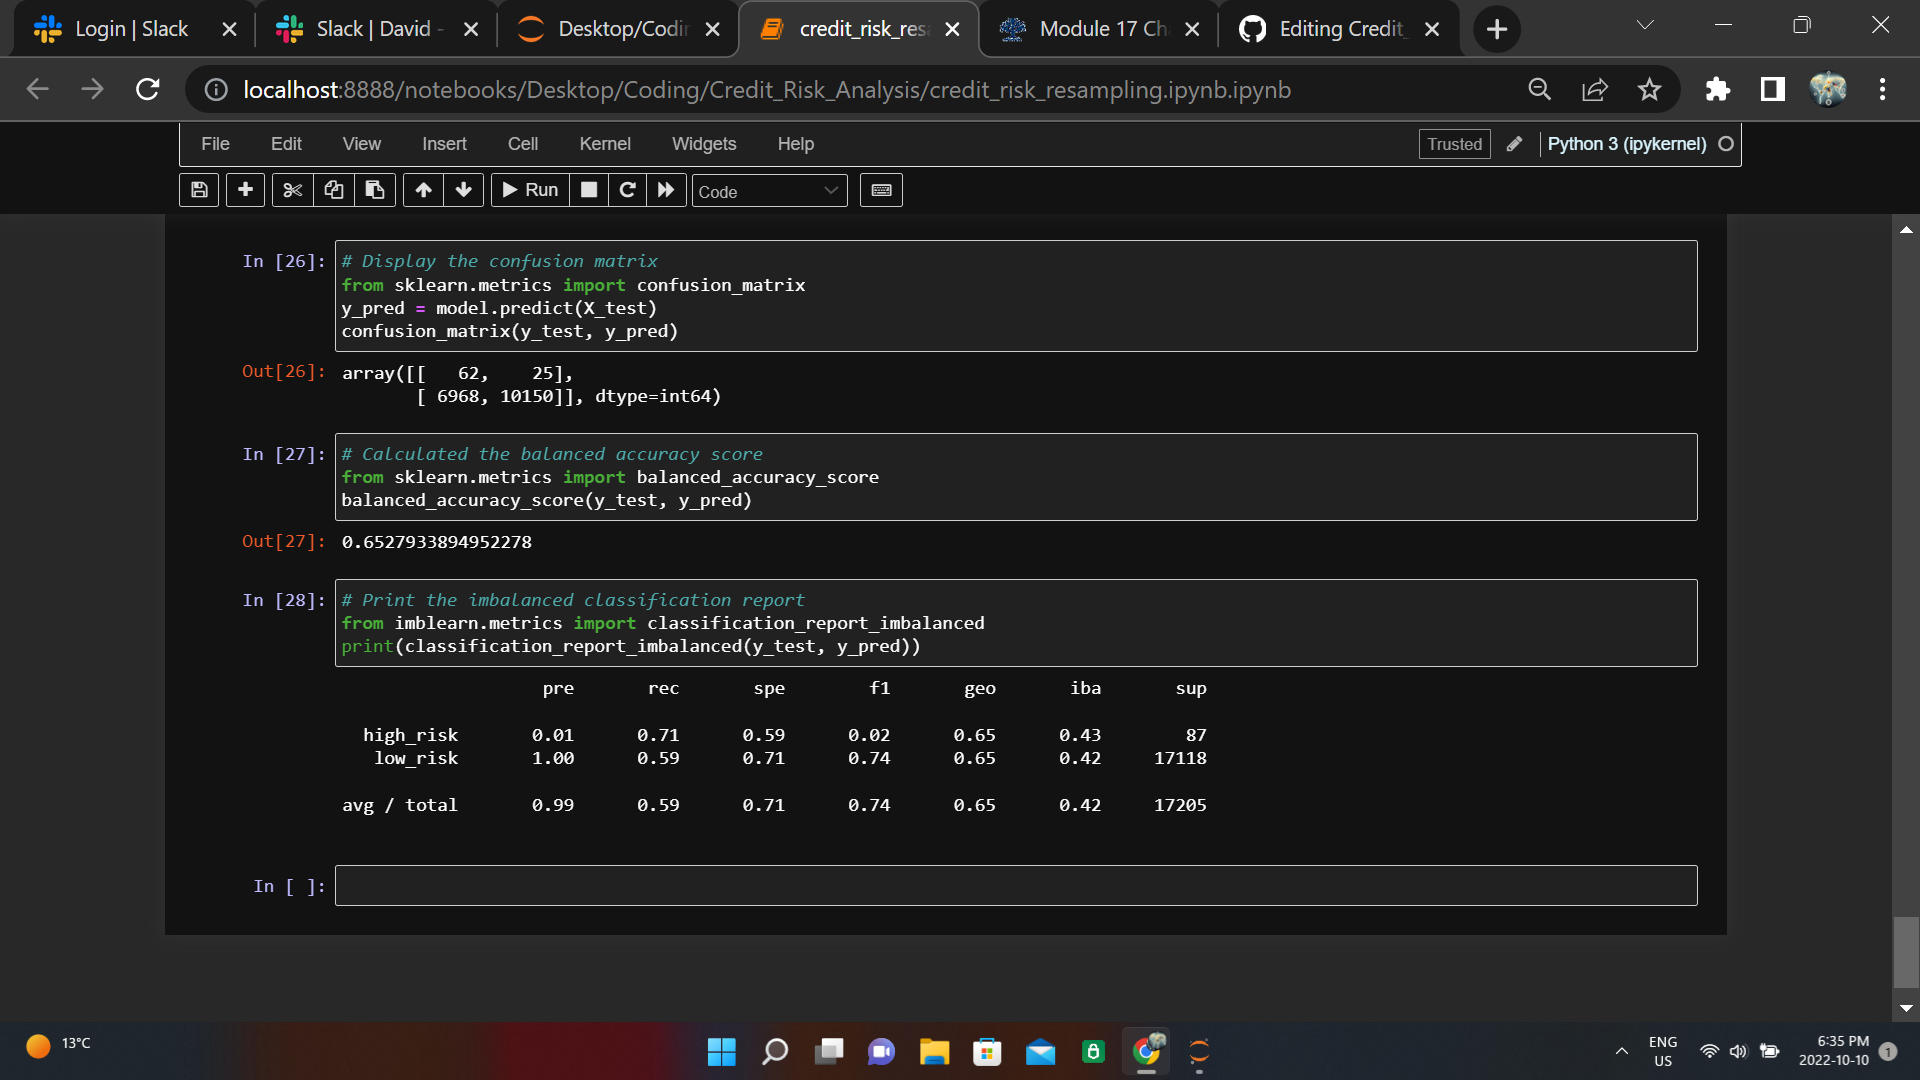
Task: Save the notebook using the save icon
Action: tap(198, 190)
